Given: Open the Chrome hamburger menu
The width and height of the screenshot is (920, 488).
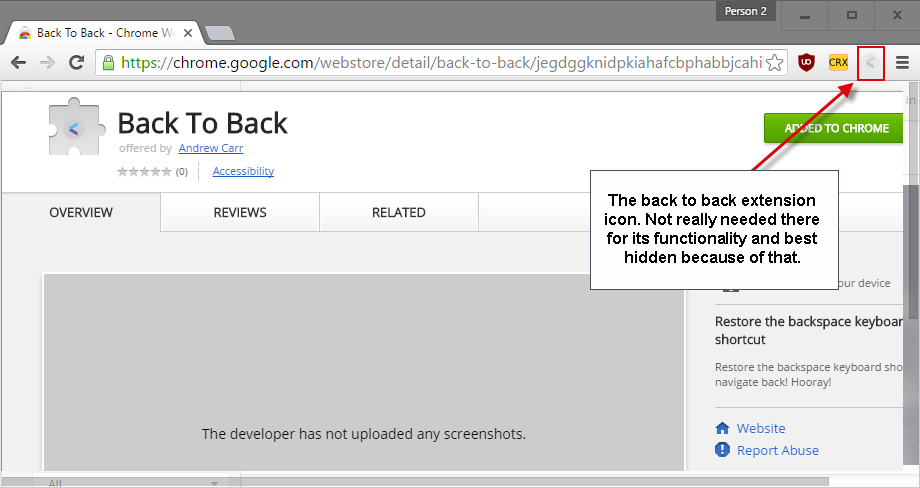Looking at the screenshot, I should [902, 63].
